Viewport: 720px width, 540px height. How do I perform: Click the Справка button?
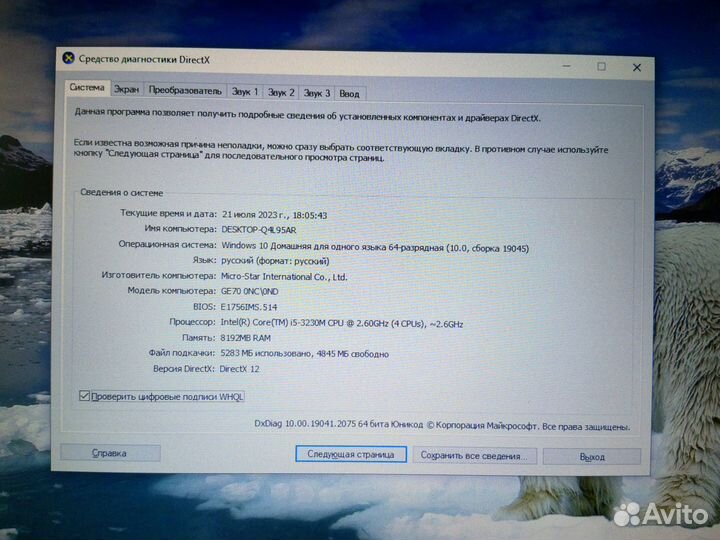point(110,453)
